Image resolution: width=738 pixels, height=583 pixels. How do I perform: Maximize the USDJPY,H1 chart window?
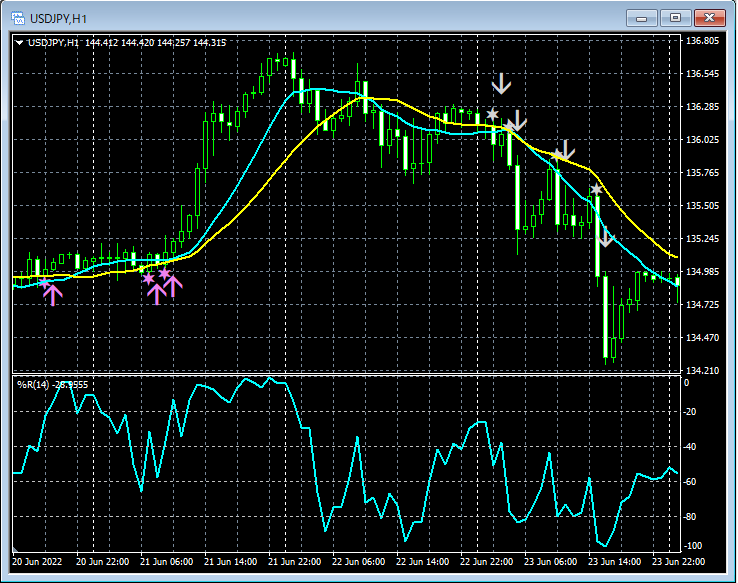click(x=675, y=18)
